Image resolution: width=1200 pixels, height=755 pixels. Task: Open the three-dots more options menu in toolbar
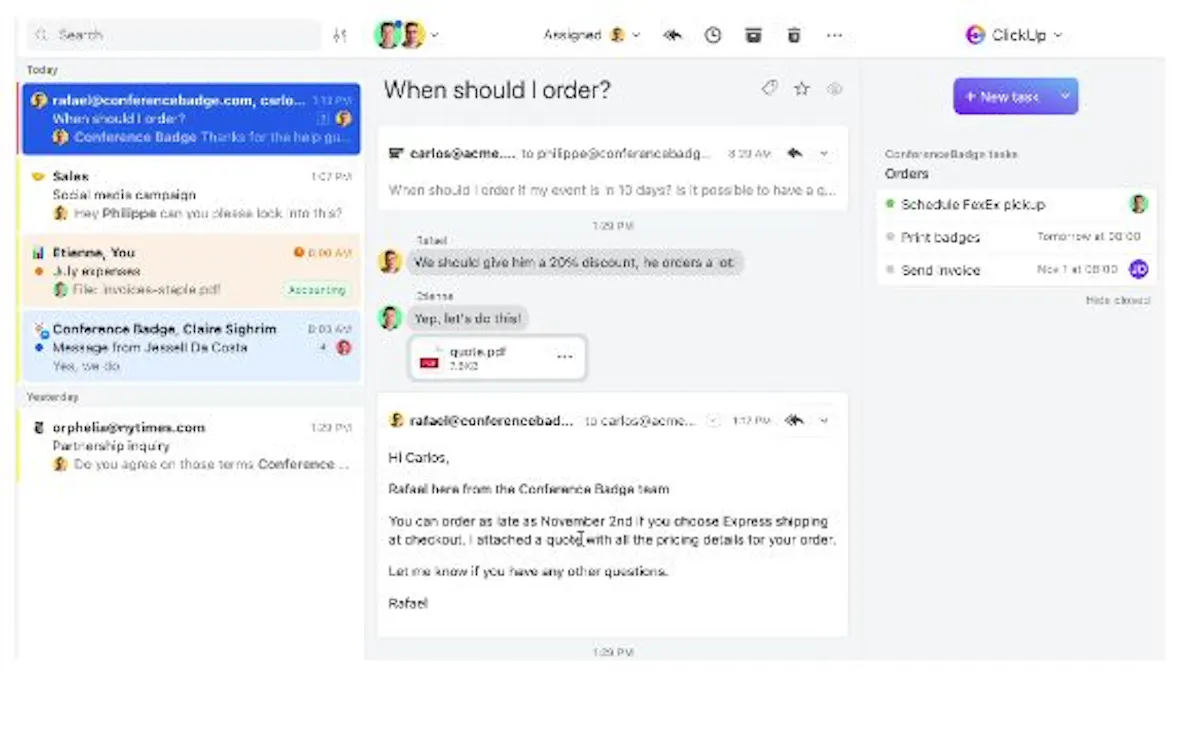tap(834, 35)
